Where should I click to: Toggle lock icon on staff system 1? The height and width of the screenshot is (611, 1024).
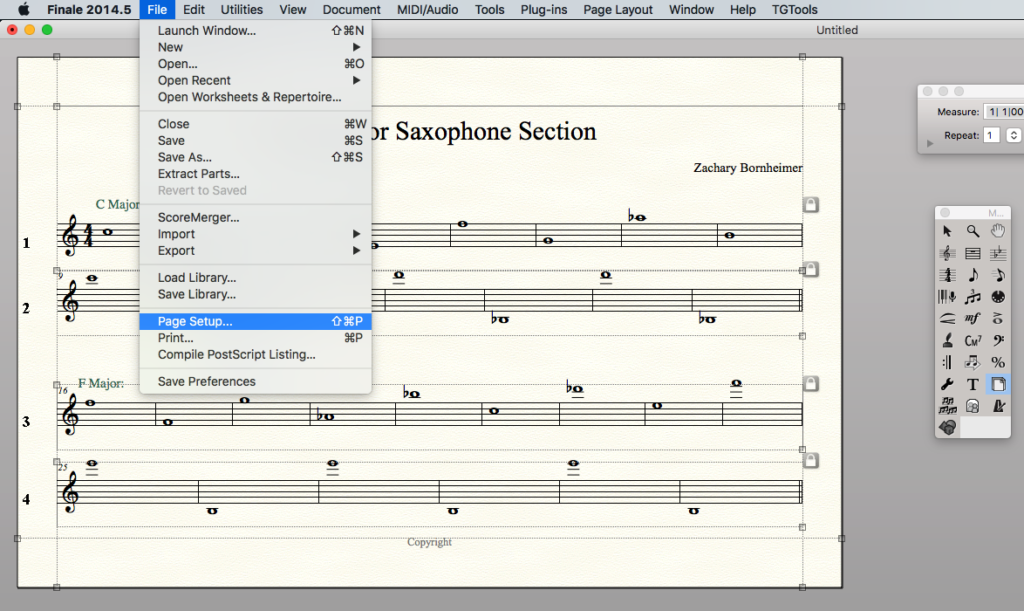(811, 205)
